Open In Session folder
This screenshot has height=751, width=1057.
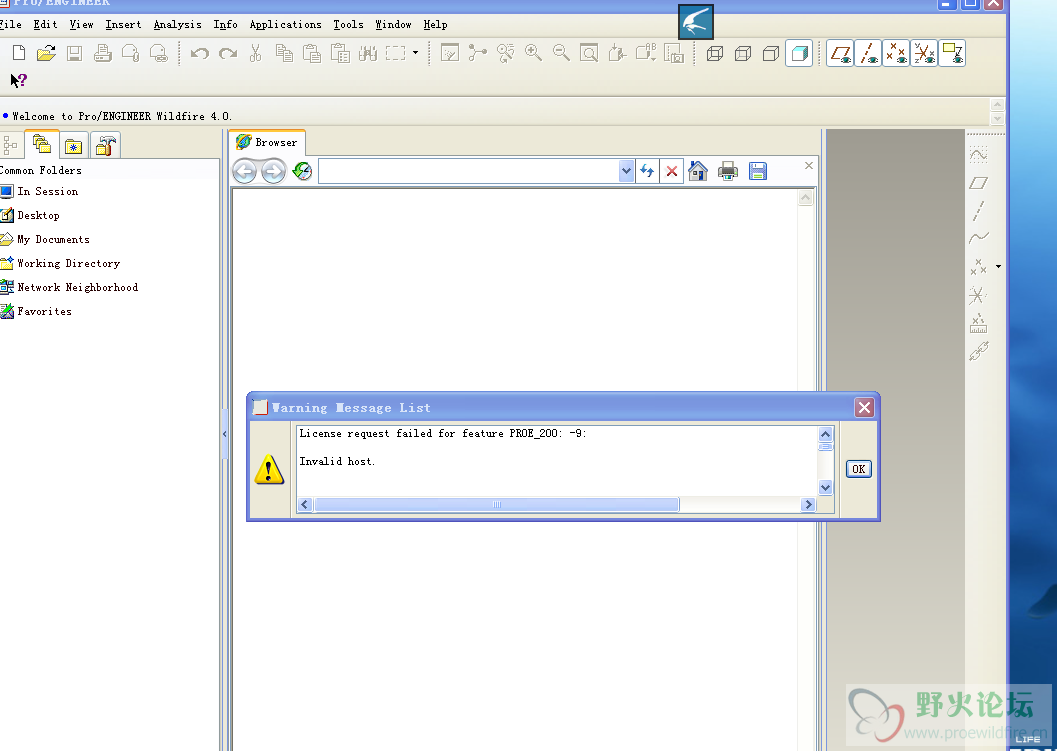[x=39, y=191]
